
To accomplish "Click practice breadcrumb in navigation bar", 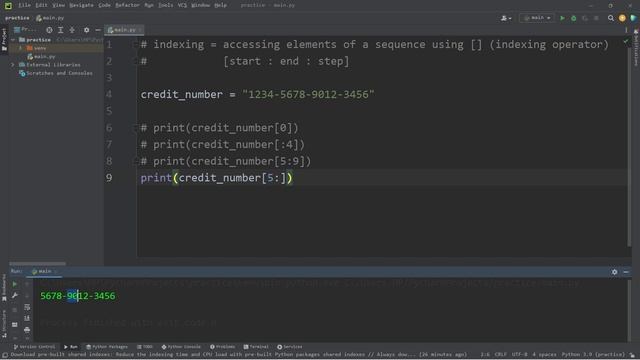I will [17, 18].
